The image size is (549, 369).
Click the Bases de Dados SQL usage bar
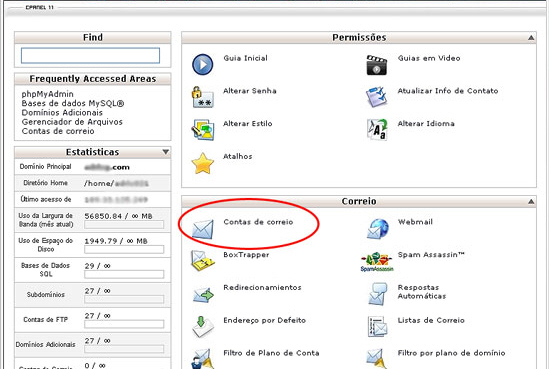pyautogui.click(x=124, y=274)
